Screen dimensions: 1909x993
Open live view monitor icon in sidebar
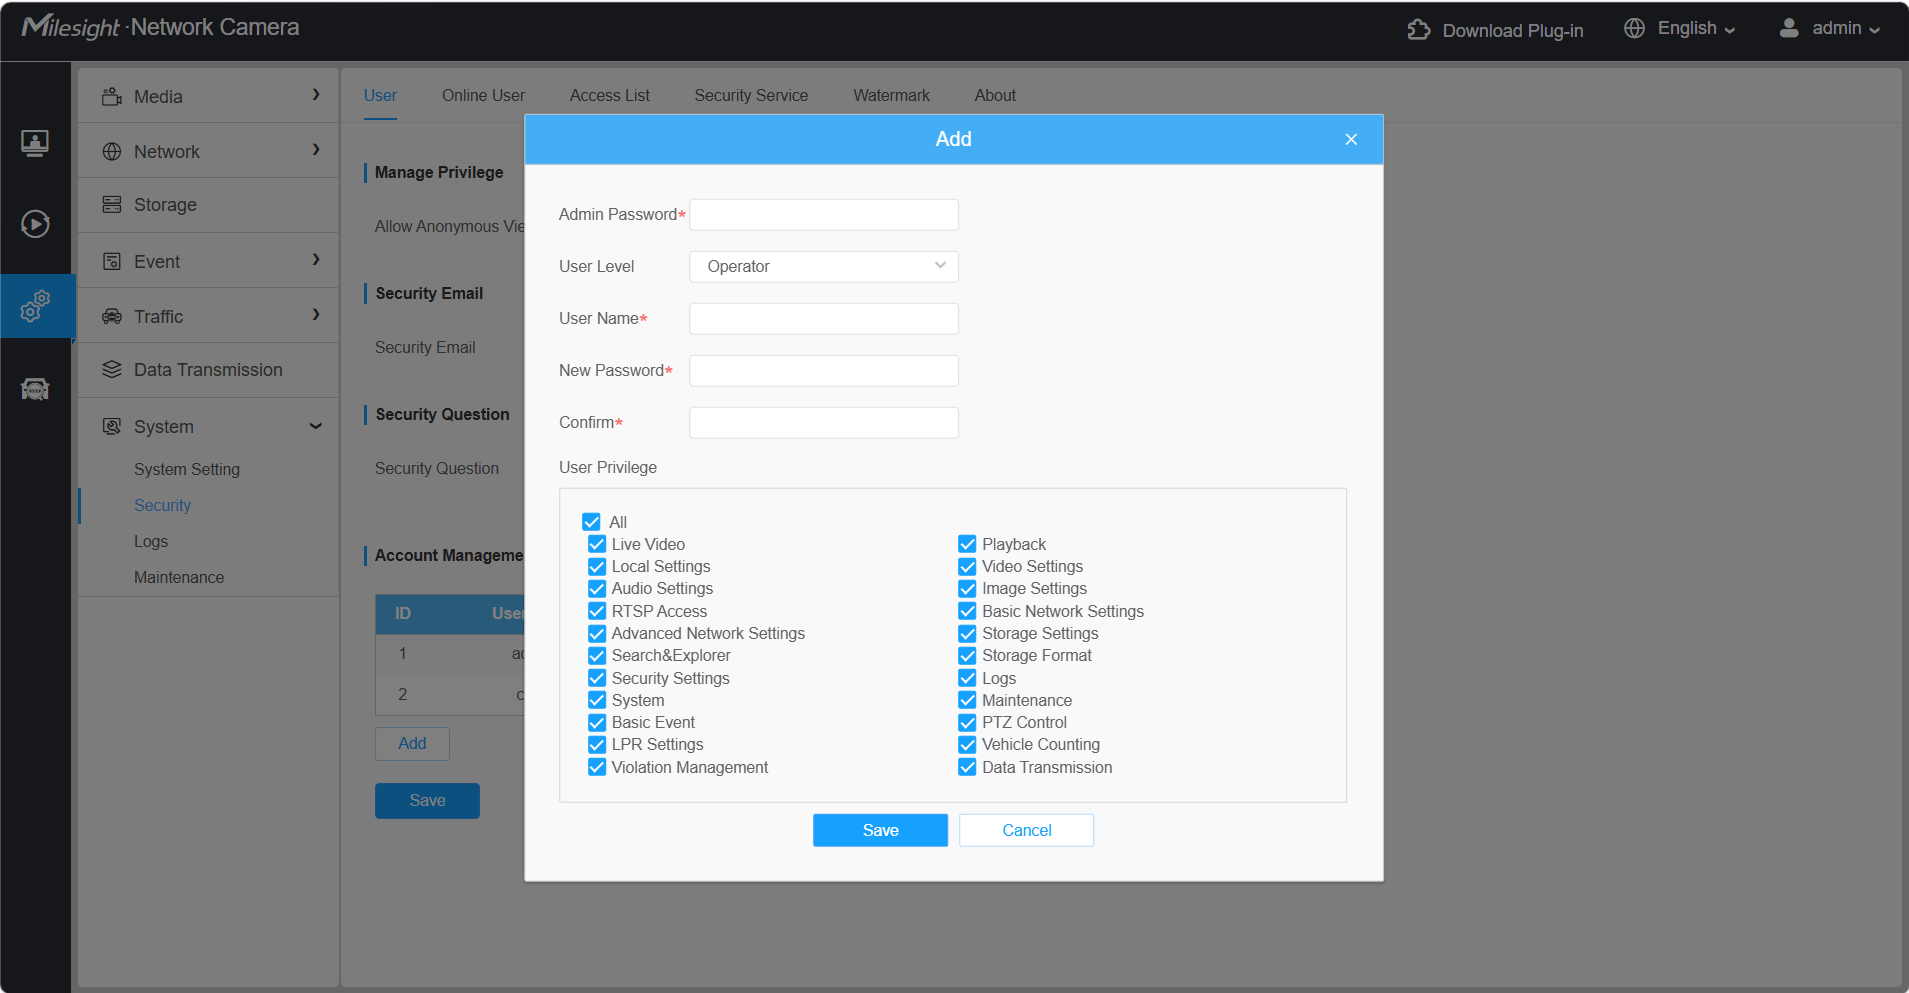pyautogui.click(x=35, y=143)
